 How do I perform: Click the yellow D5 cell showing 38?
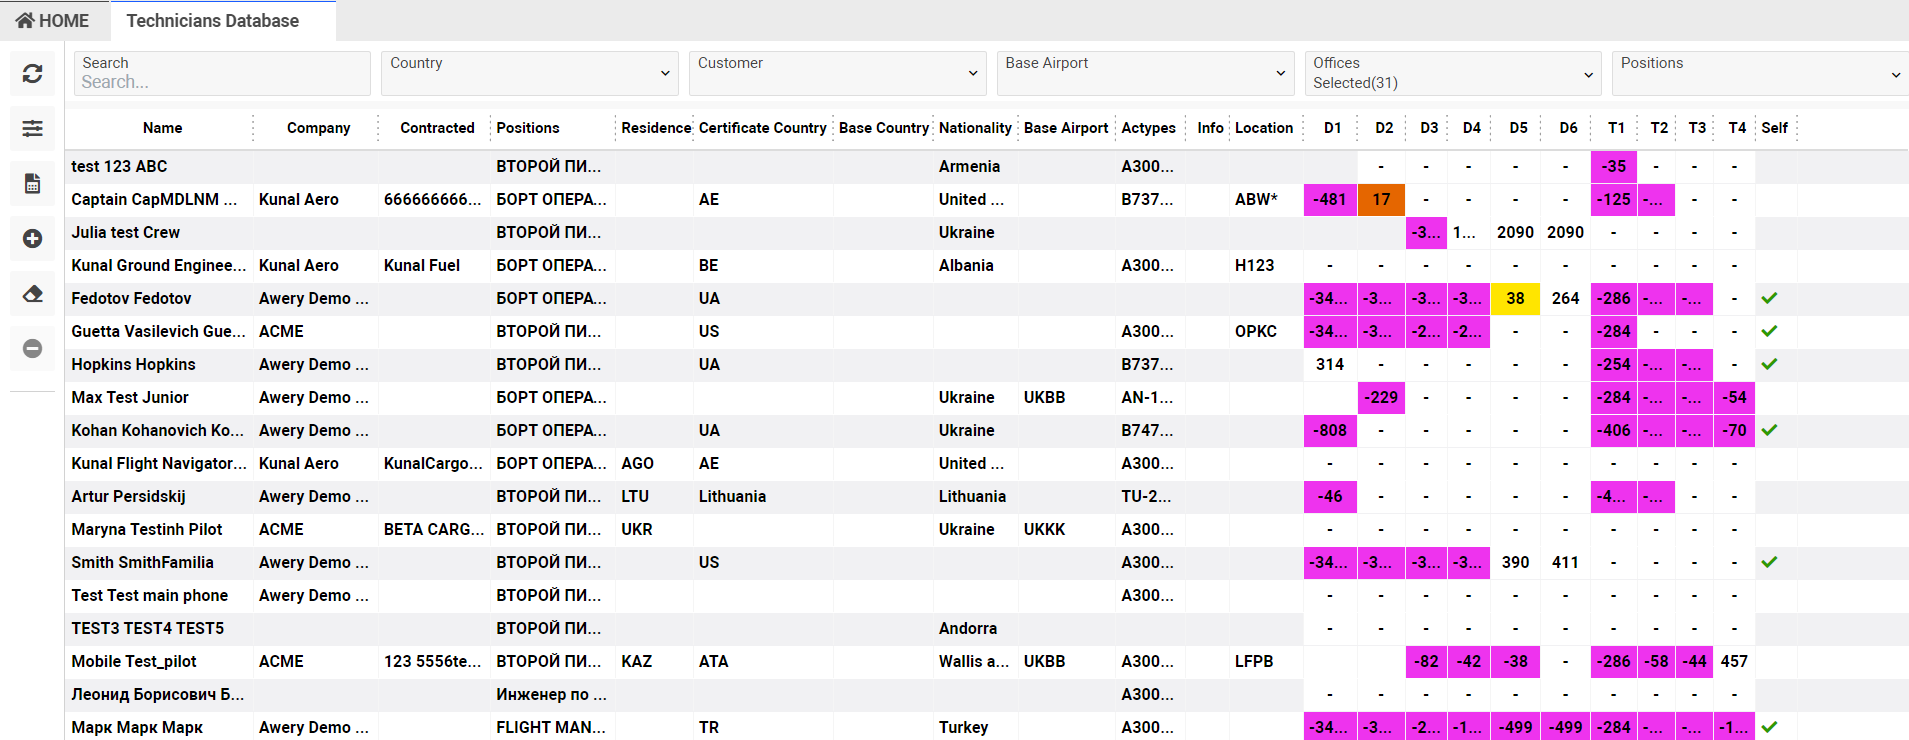(1515, 298)
